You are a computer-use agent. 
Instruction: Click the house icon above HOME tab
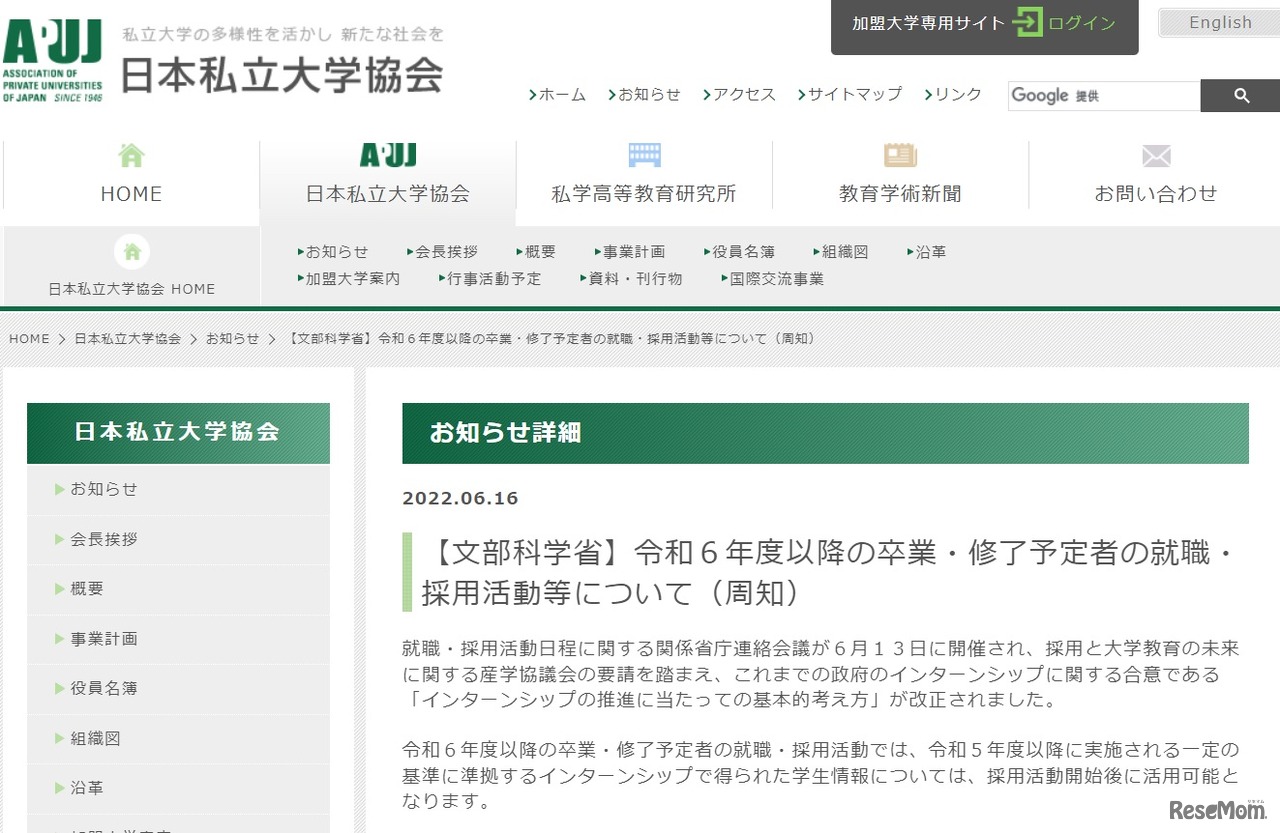[x=131, y=155]
